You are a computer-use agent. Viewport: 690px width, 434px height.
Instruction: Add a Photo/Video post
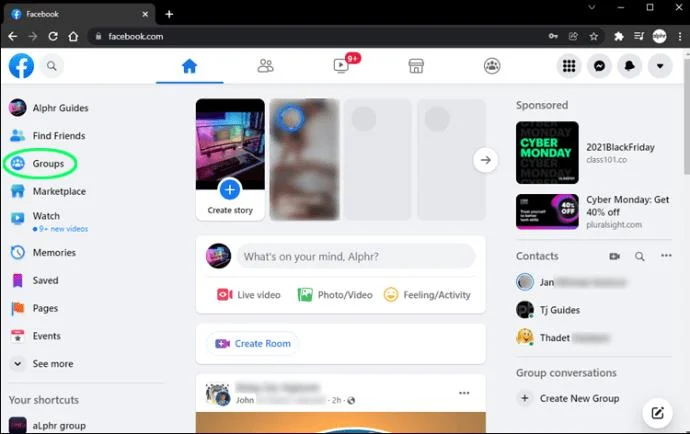(x=335, y=295)
